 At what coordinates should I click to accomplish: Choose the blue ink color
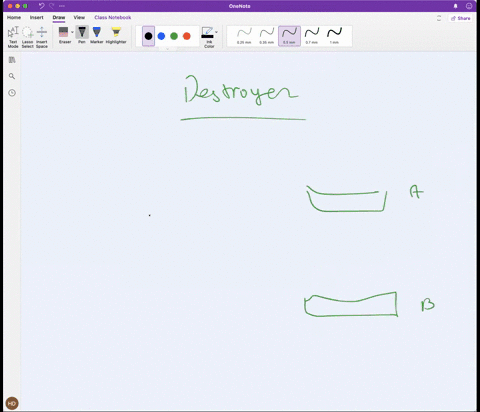[x=161, y=36]
